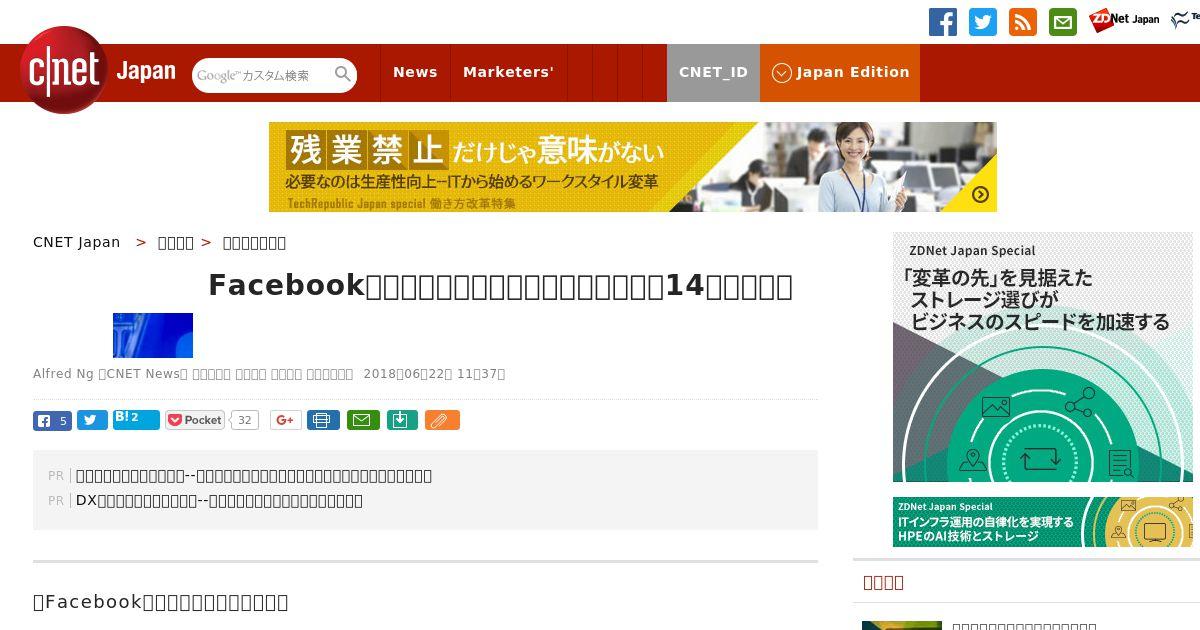Image resolution: width=1200 pixels, height=630 pixels.
Task: Click the teal download/save icon
Action: pos(401,420)
